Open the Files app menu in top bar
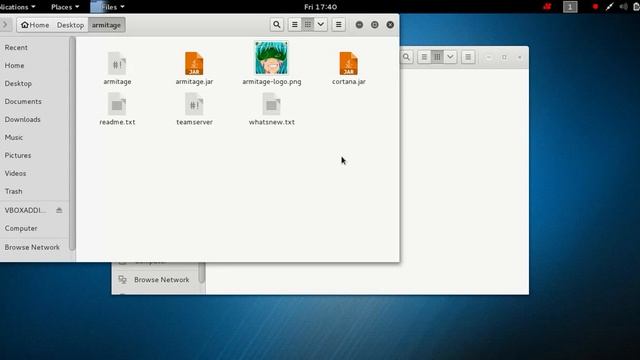 108,7
